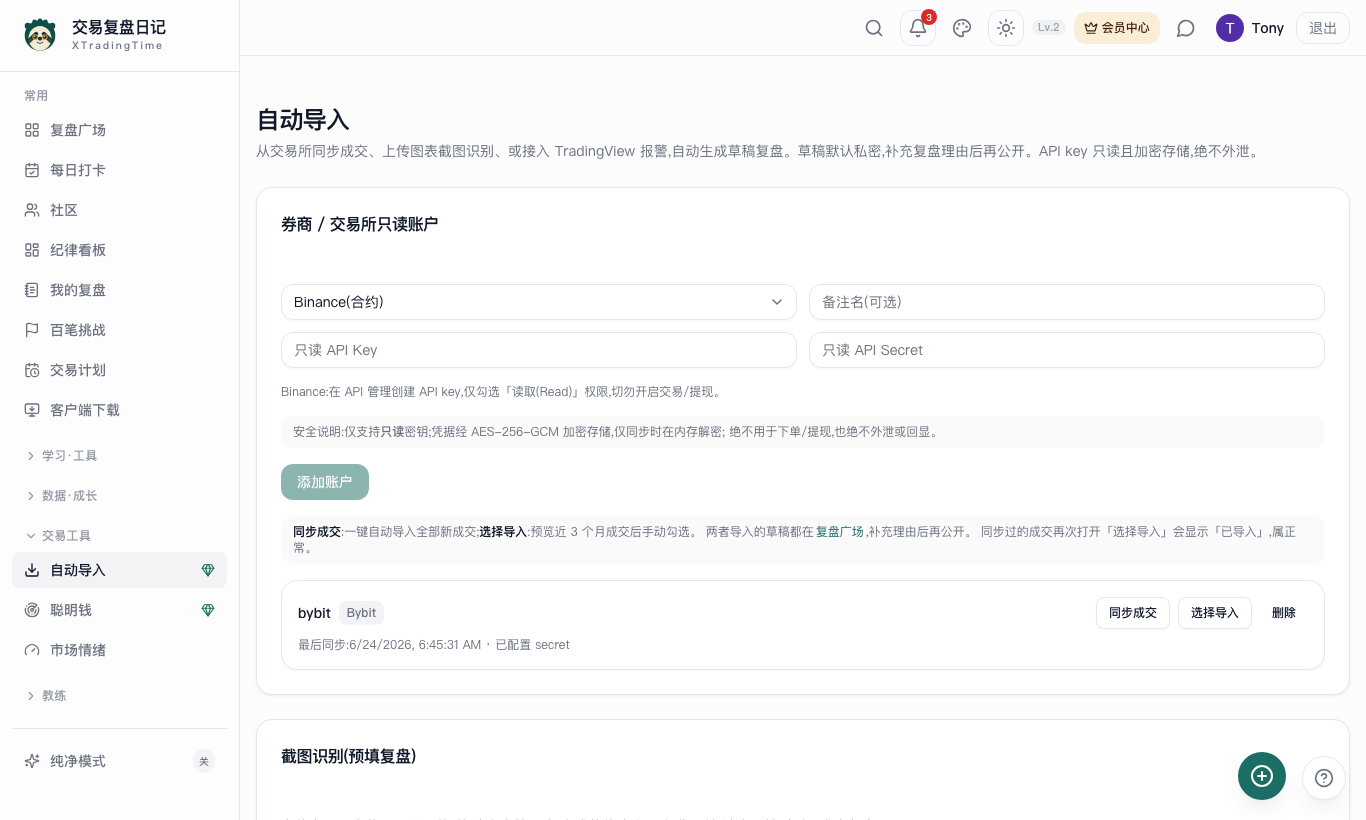Image resolution: width=1366 pixels, height=820 pixels.
Task: Click the flag icon by 百笔挑战
Action: pos(32,330)
